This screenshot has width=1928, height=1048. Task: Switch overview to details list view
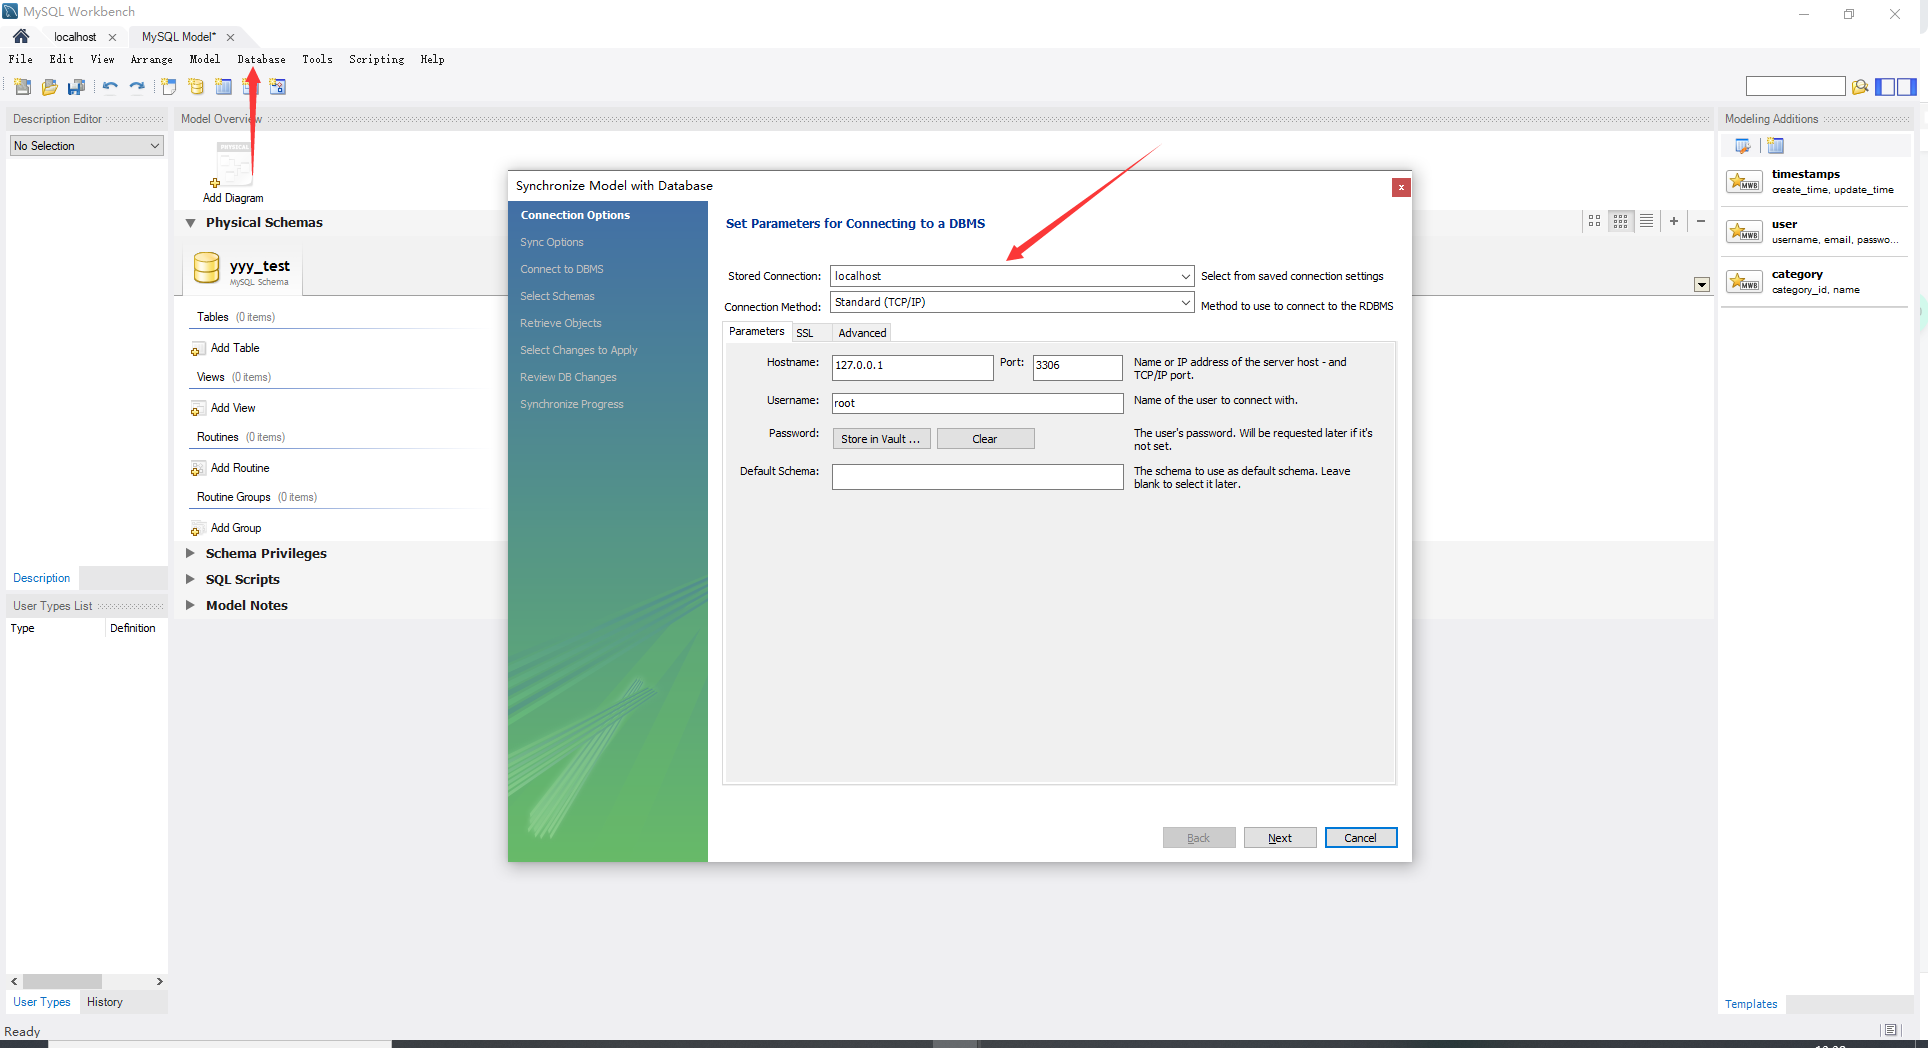[x=1646, y=221]
